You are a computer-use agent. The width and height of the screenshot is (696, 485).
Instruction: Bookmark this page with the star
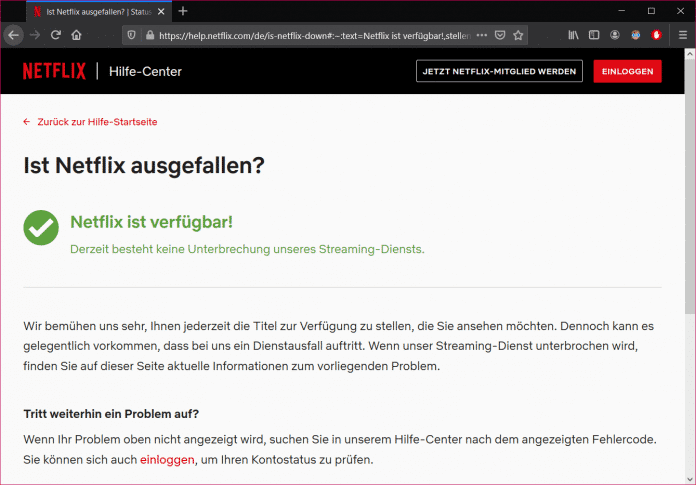pyautogui.click(x=519, y=35)
